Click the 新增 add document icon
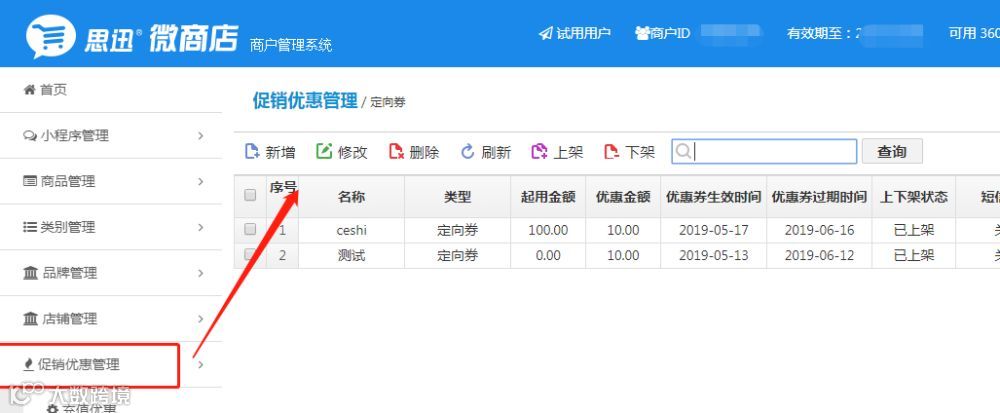This screenshot has width=1000, height=413. pos(253,152)
